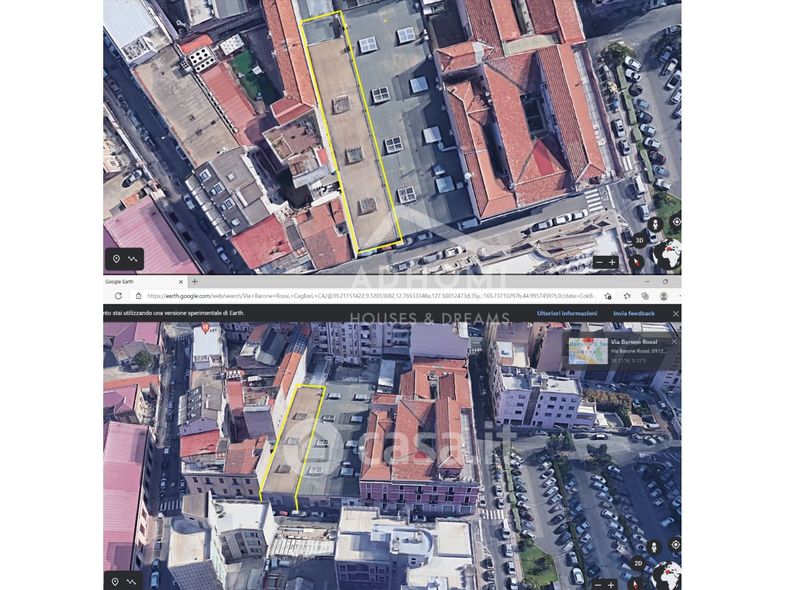Screen dimensions: 800x590
Task: Click the 'Invia feedback' link
Action: click(634, 313)
